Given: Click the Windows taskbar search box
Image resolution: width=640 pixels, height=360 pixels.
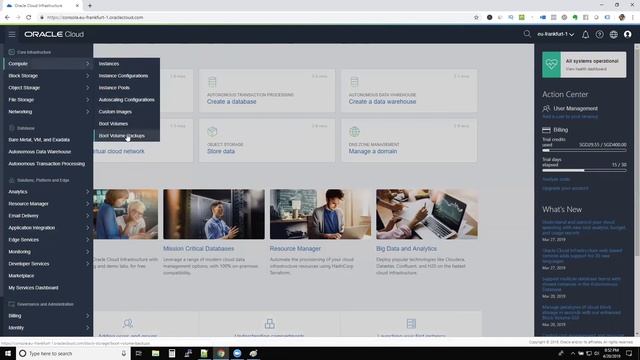Looking at the screenshot, I should 73,353.
